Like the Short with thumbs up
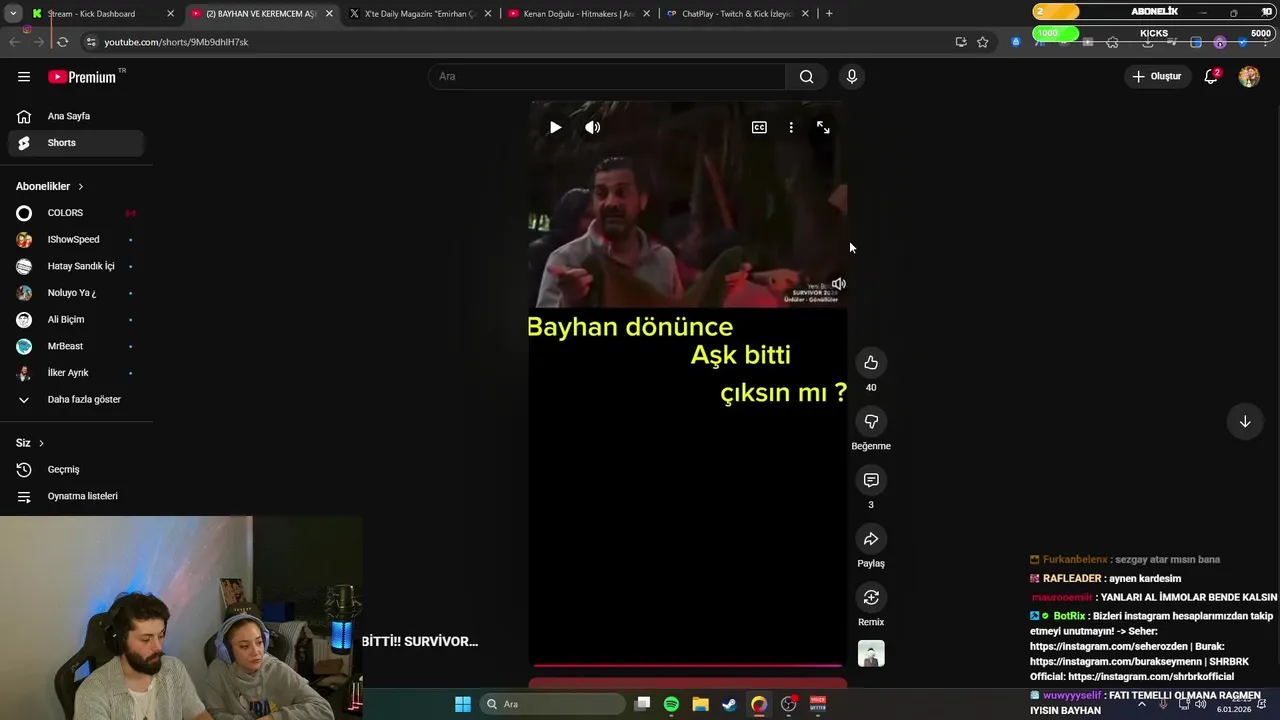Image resolution: width=1280 pixels, height=720 pixels. pyautogui.click(x=871, y=363)
